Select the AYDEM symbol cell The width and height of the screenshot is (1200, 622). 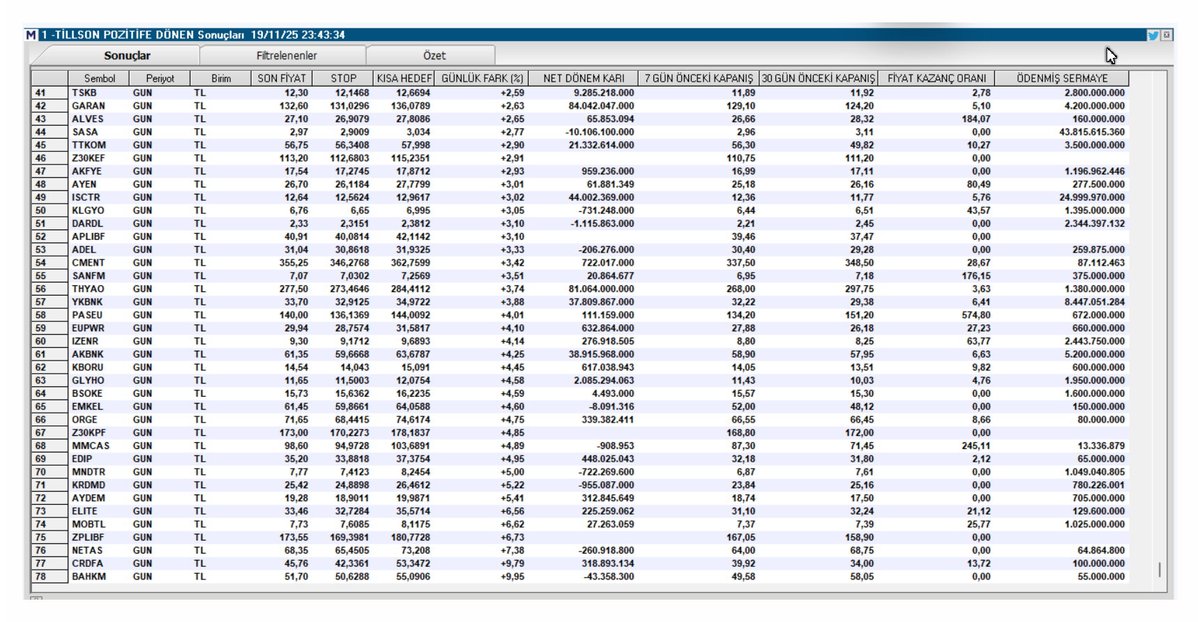(98, 499)
